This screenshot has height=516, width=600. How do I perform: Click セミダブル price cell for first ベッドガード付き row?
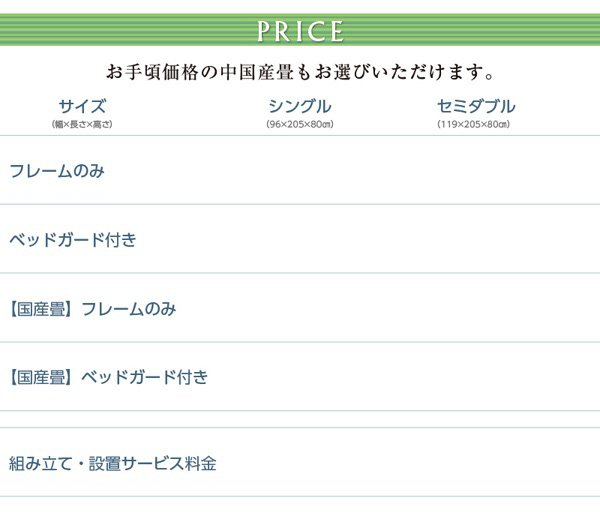pyautogui.click(x=475, y=240)
